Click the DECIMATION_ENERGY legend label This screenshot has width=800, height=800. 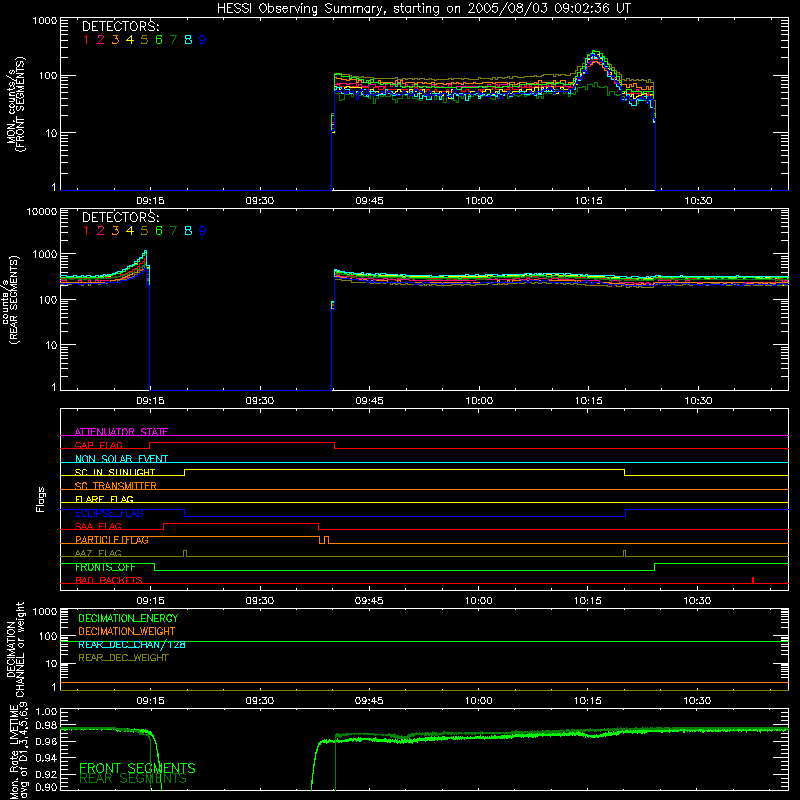128,618
